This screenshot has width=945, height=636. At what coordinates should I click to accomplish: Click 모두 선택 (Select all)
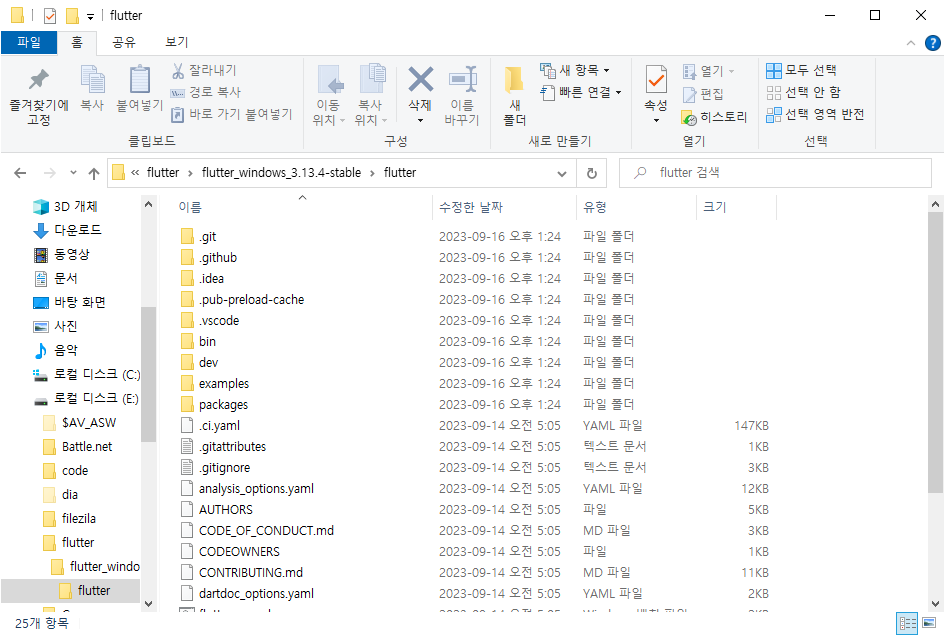[x=802, y=71]
